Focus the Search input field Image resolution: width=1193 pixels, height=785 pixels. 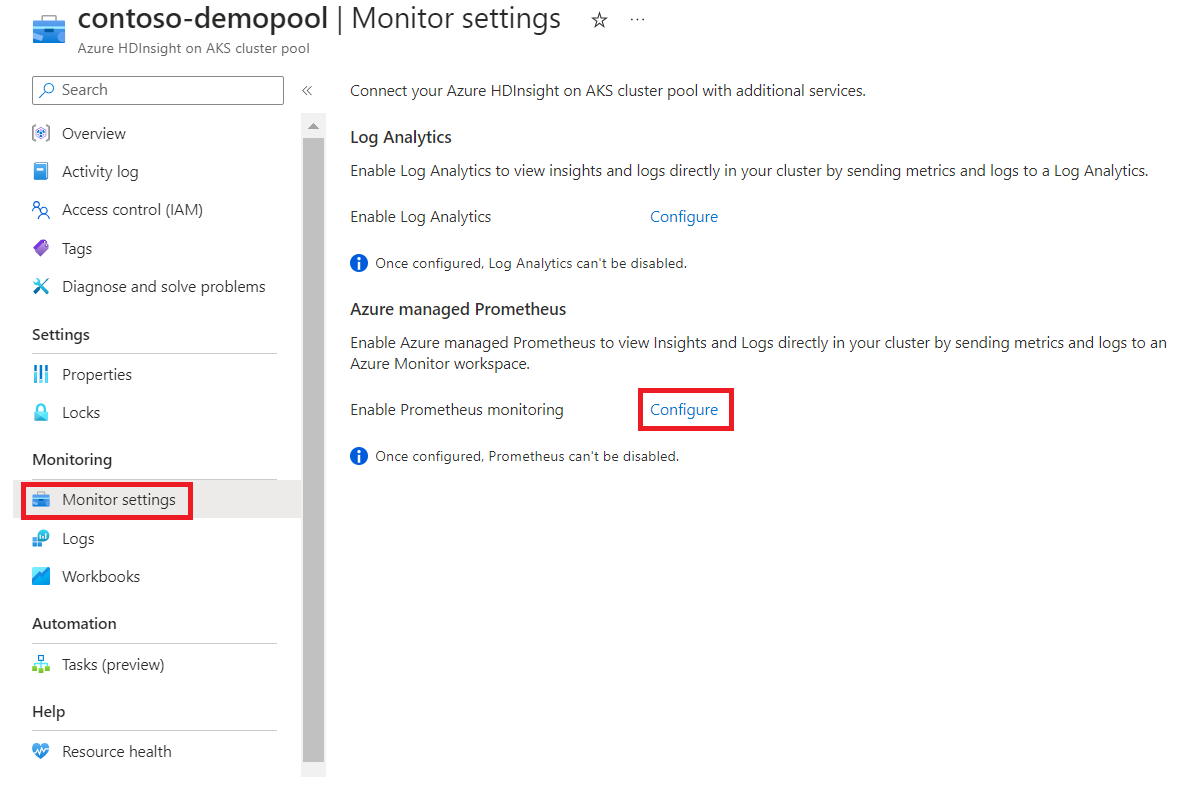click(x=158, y=91)
